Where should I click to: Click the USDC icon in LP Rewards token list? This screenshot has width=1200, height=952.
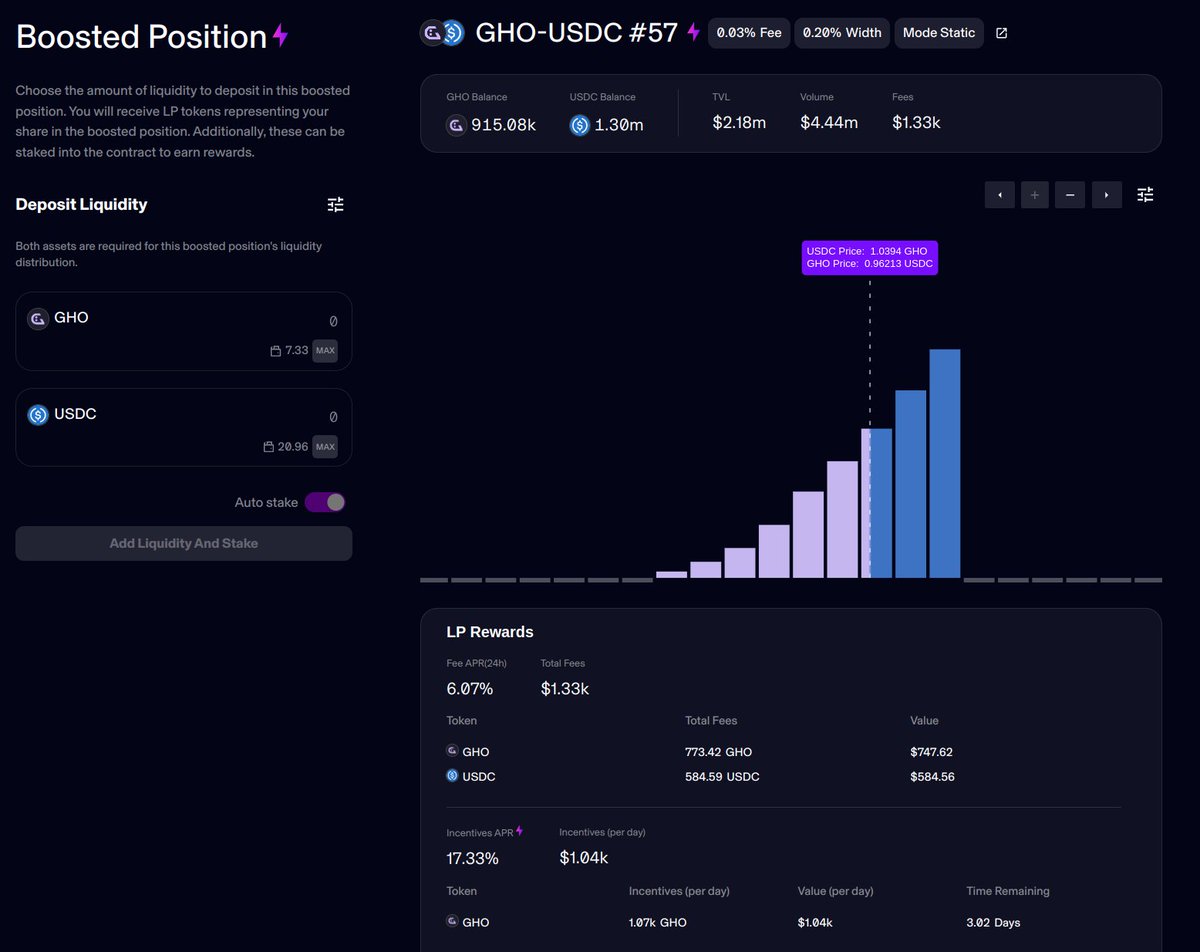tap(452, 776)
